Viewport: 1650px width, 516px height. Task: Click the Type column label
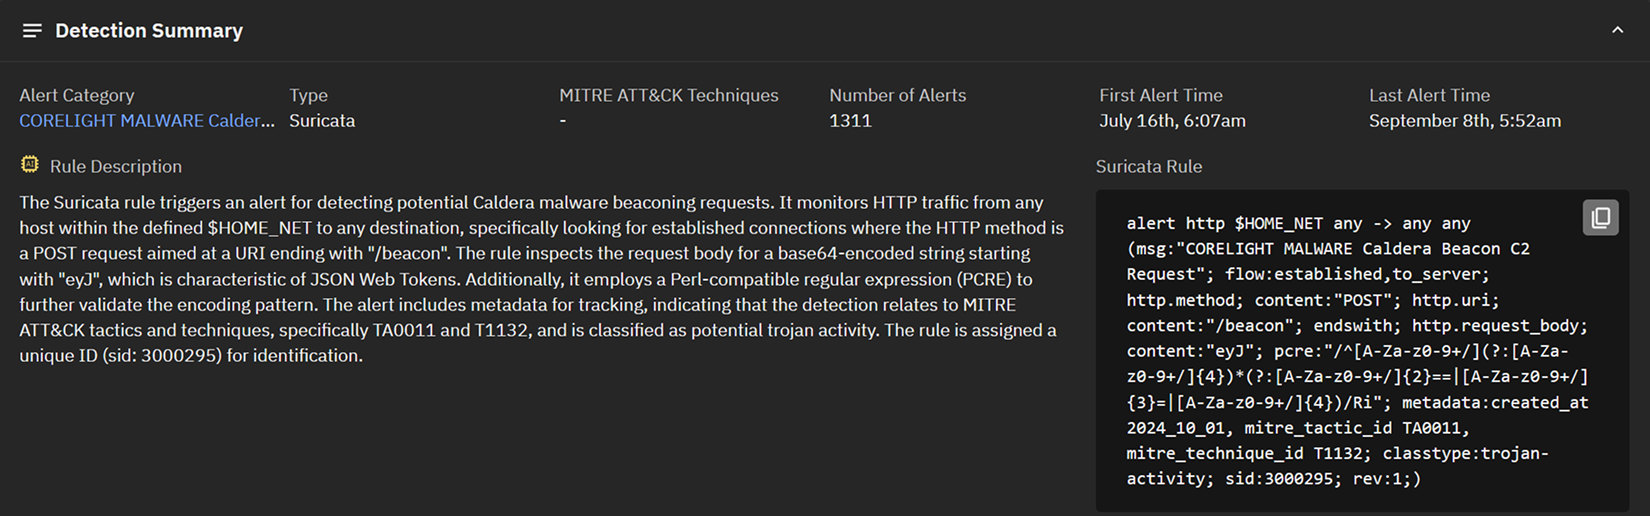[308, 95]
